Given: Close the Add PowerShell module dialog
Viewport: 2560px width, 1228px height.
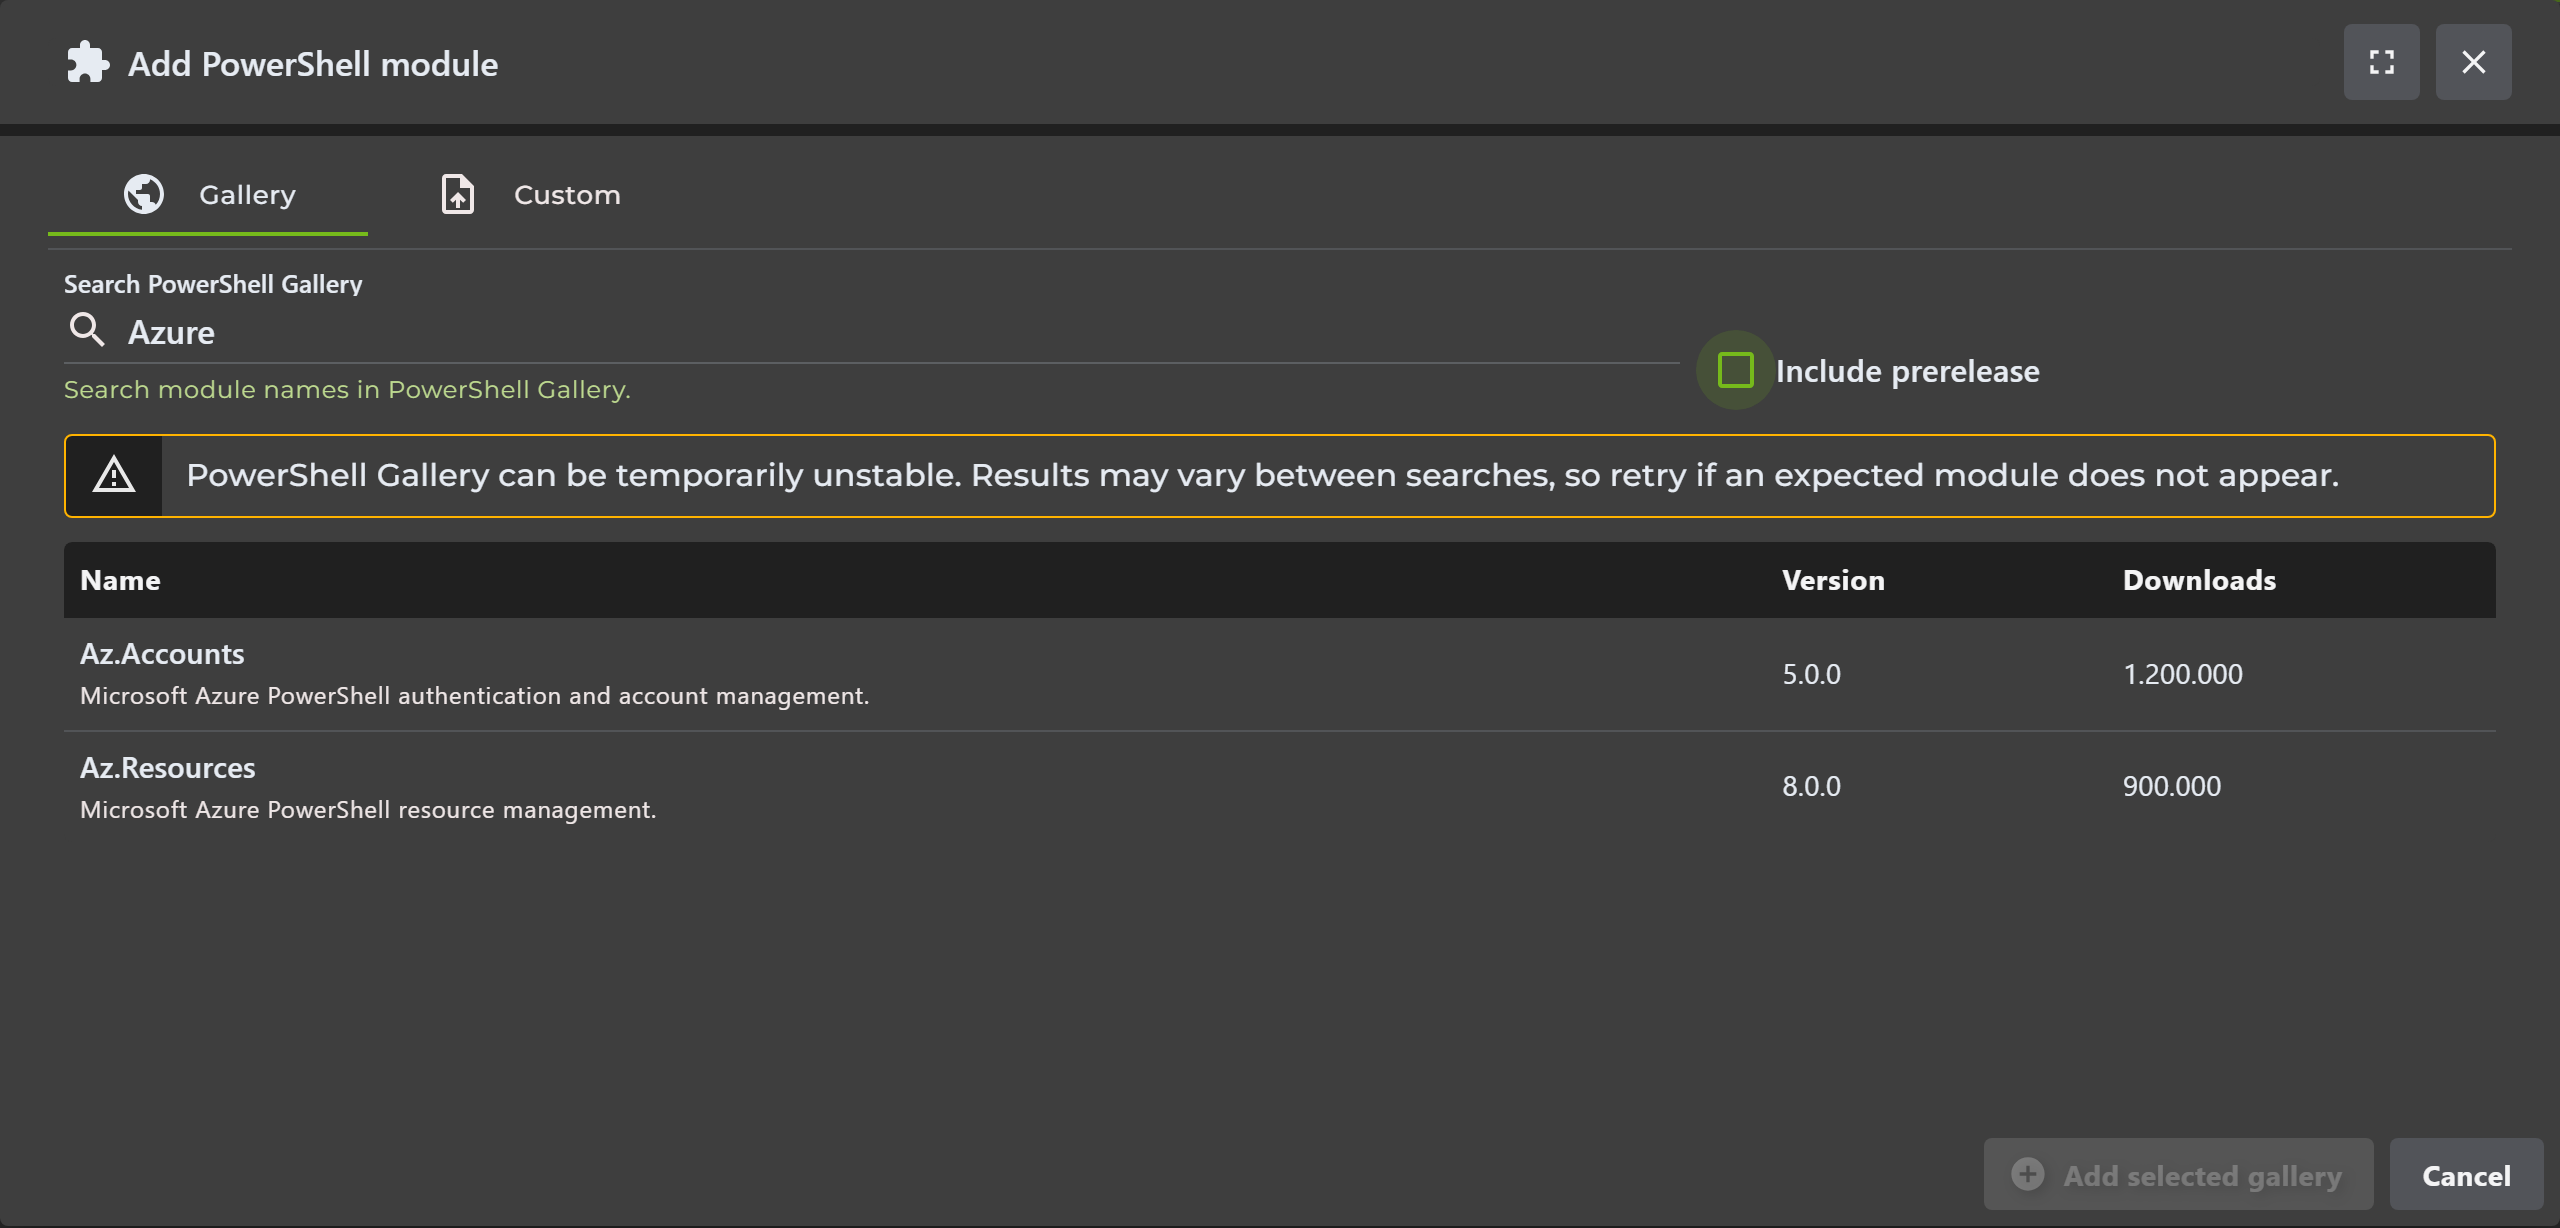Looking at the screenshot, I should tap(2473, 62).
